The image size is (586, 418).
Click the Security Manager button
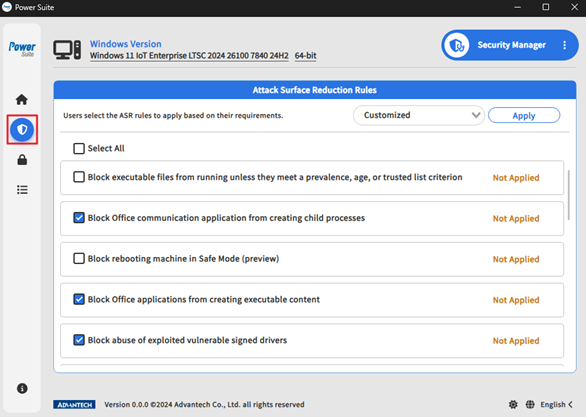coord(510,45)
